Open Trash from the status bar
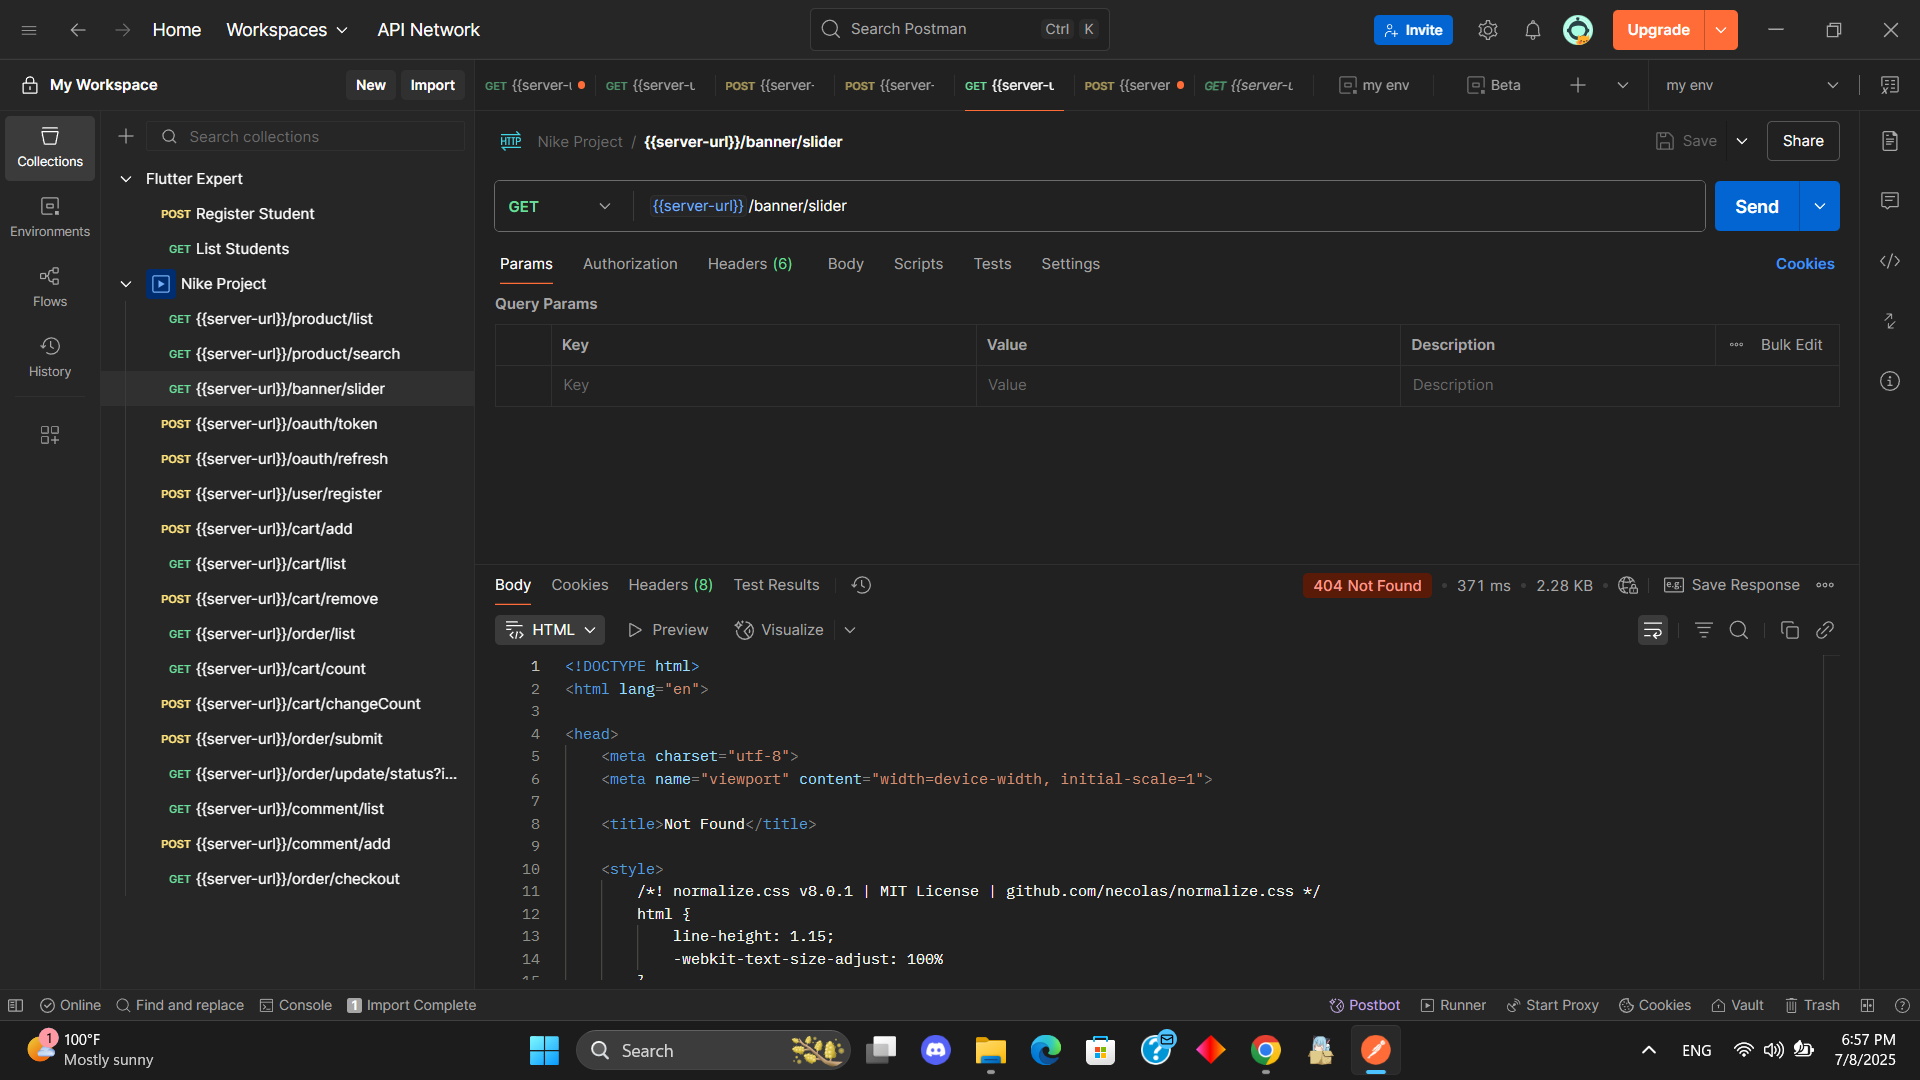The width and height of the screenshot is (1920, 1080). tap(1812, 1005)
